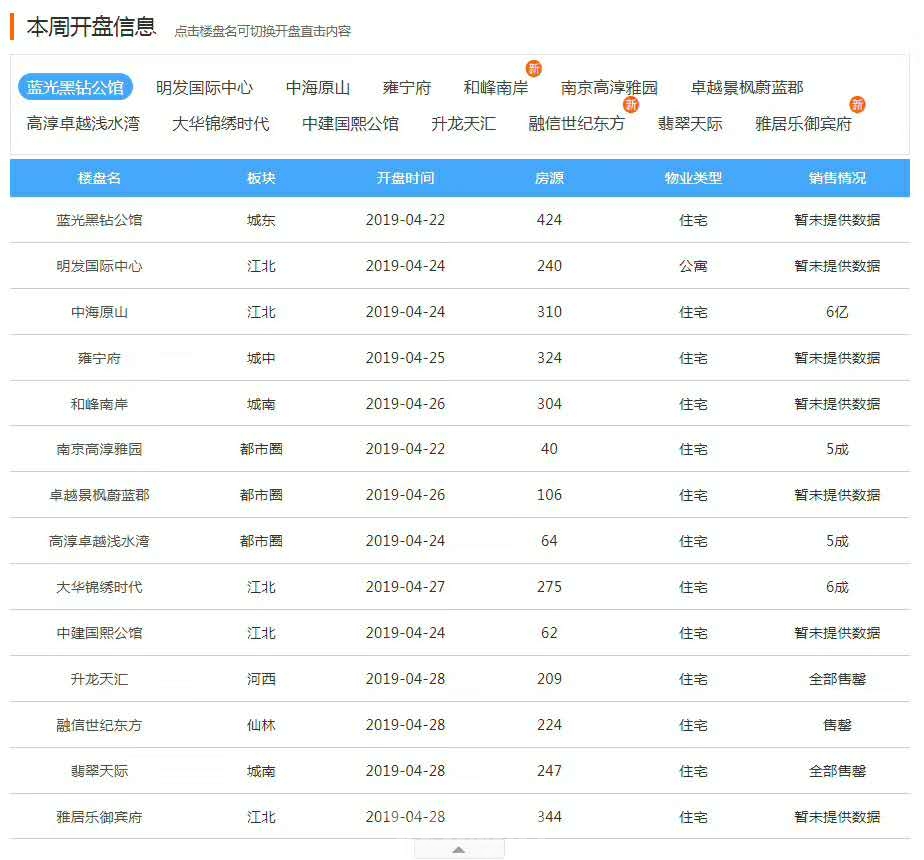
Task: Click 蓝光黑钻公馆 in the table's first row
Action: (99, 220)
